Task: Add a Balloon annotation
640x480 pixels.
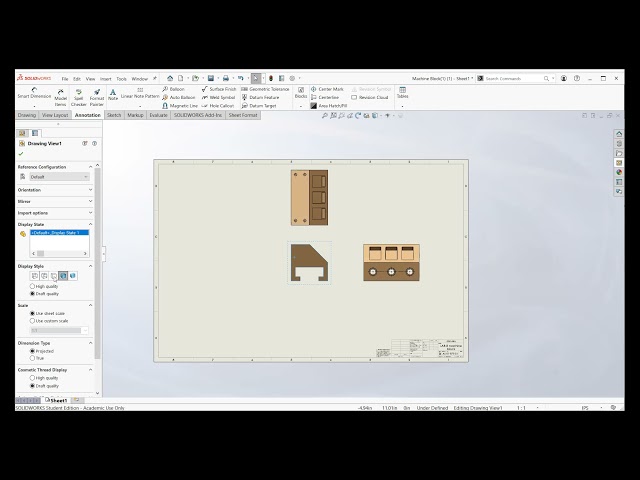Action: [173, 89]
